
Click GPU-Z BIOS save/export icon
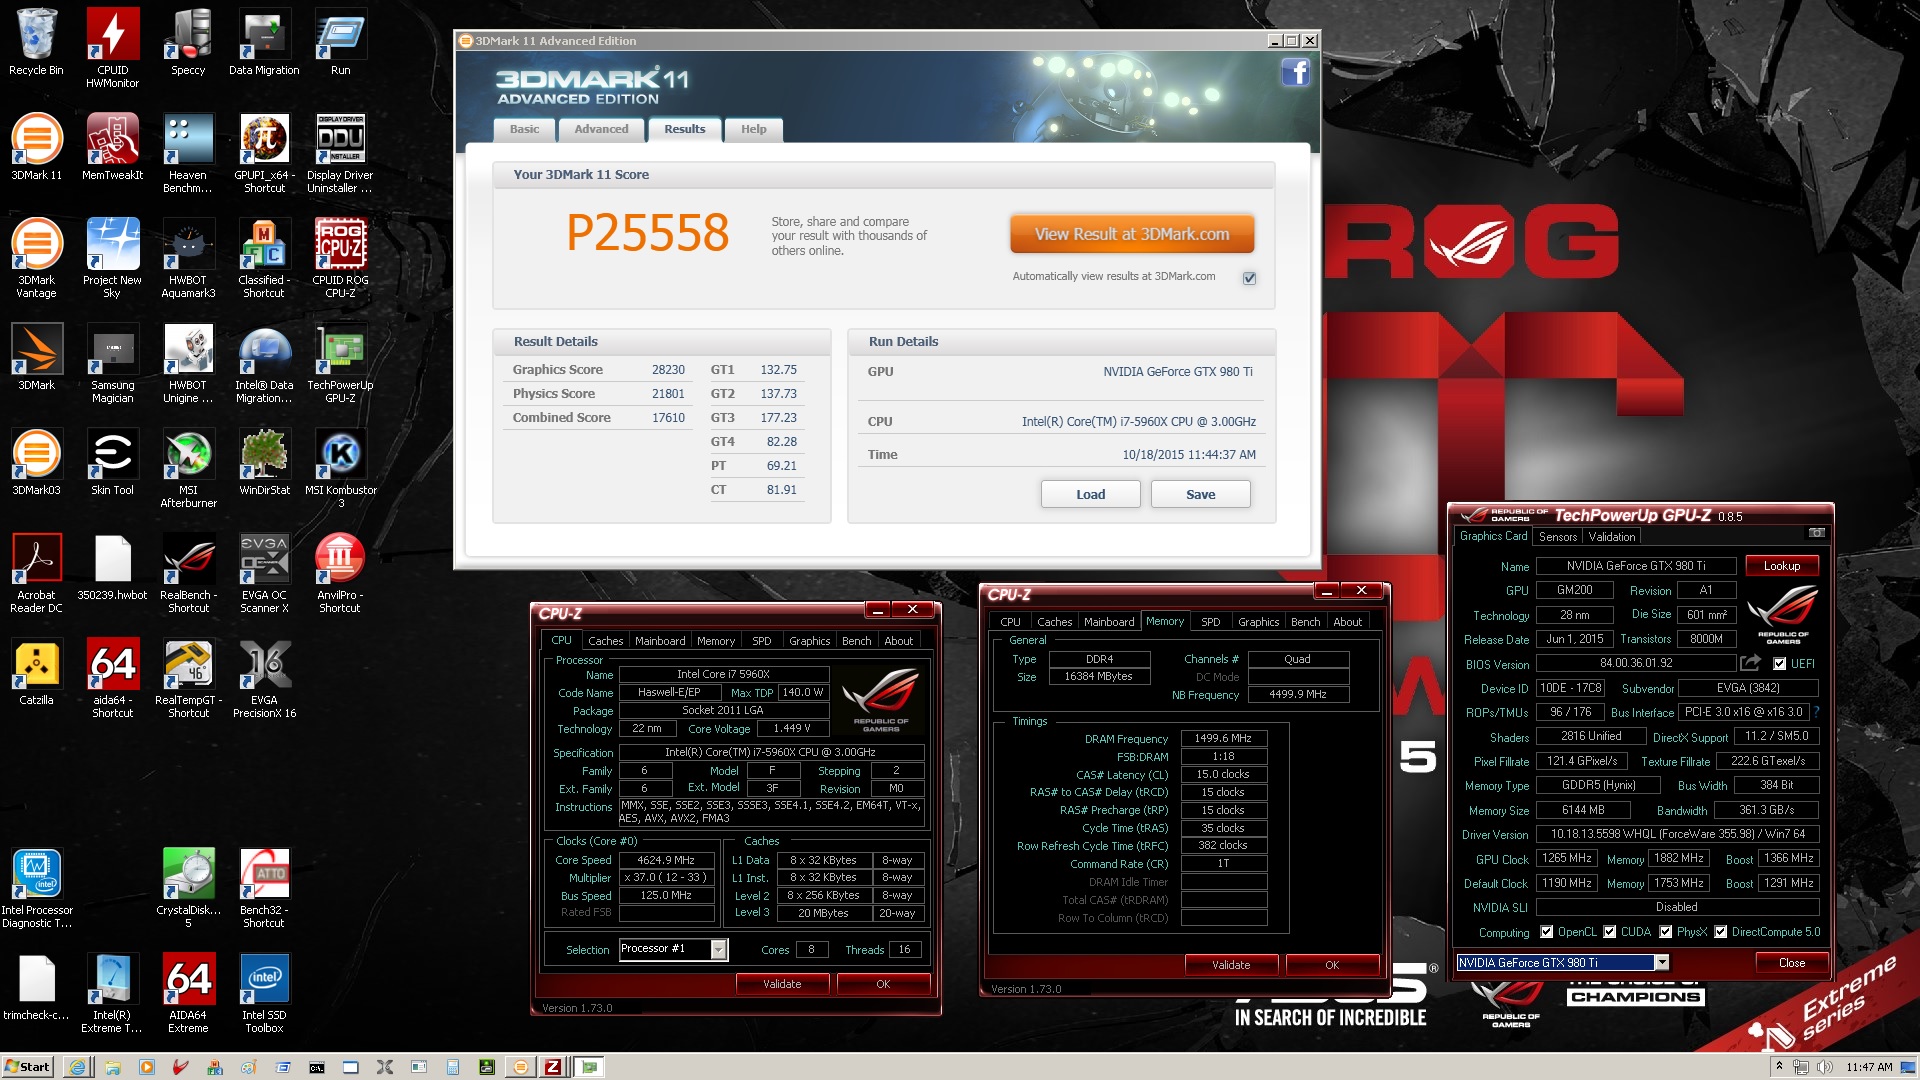1750,663
